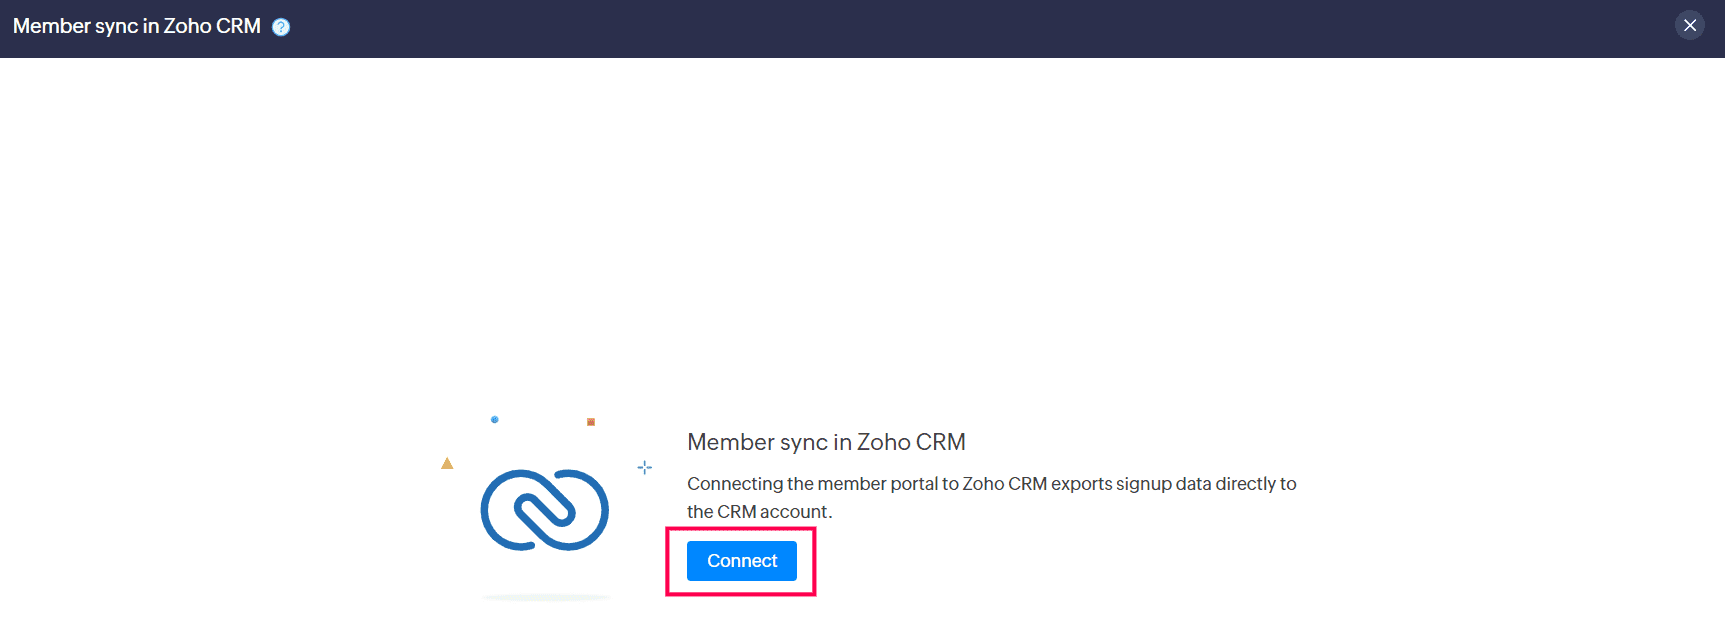Click the Zoho CRM chain-link logo

pos(544,510)
